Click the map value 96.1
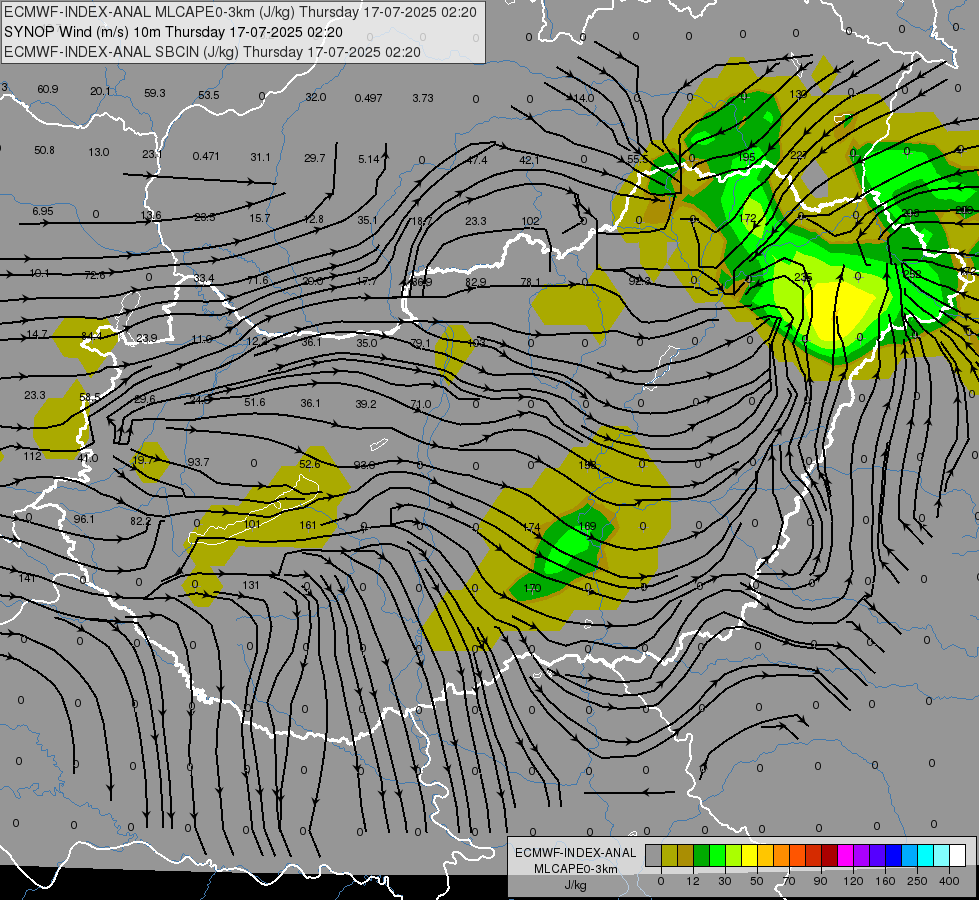This screenshot has height=900, width=979. (84, 519)
